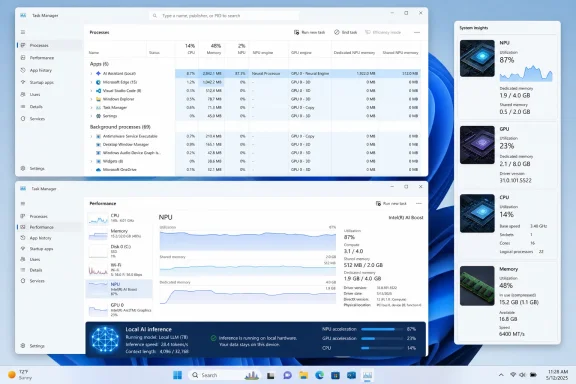Expand Antimalware Service Executable process
Screen dimensions: 576x384
pyautogui.click(x=91, y=136)
